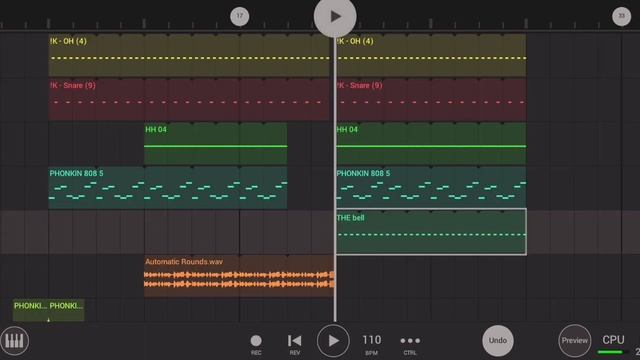640x360 pixels.
Task: Select the second PHONKIN 808 5 clip
Action: pos(431,188)
